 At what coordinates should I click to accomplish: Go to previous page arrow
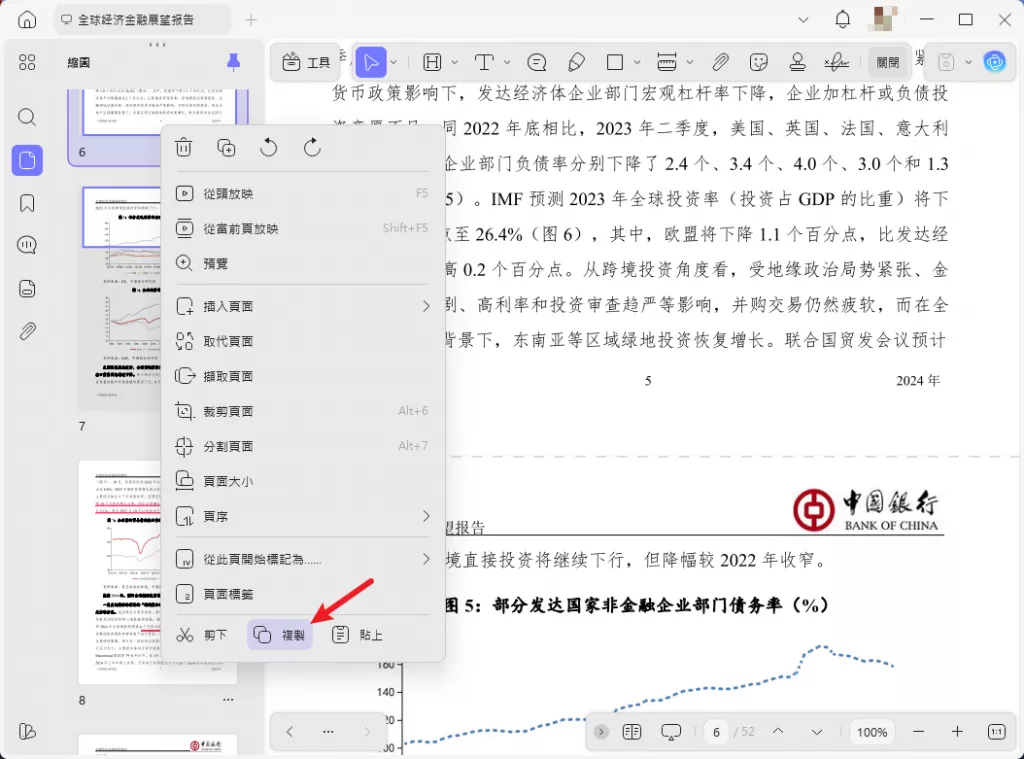coord(778,732)
